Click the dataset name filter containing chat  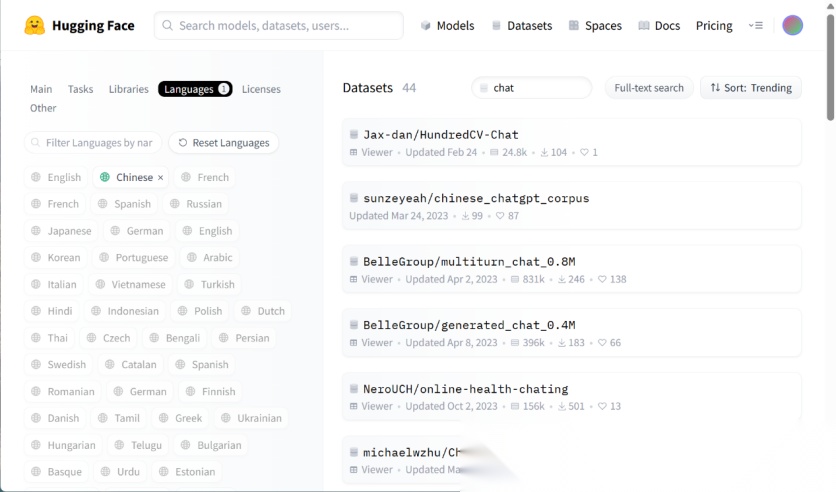[532, 88]
